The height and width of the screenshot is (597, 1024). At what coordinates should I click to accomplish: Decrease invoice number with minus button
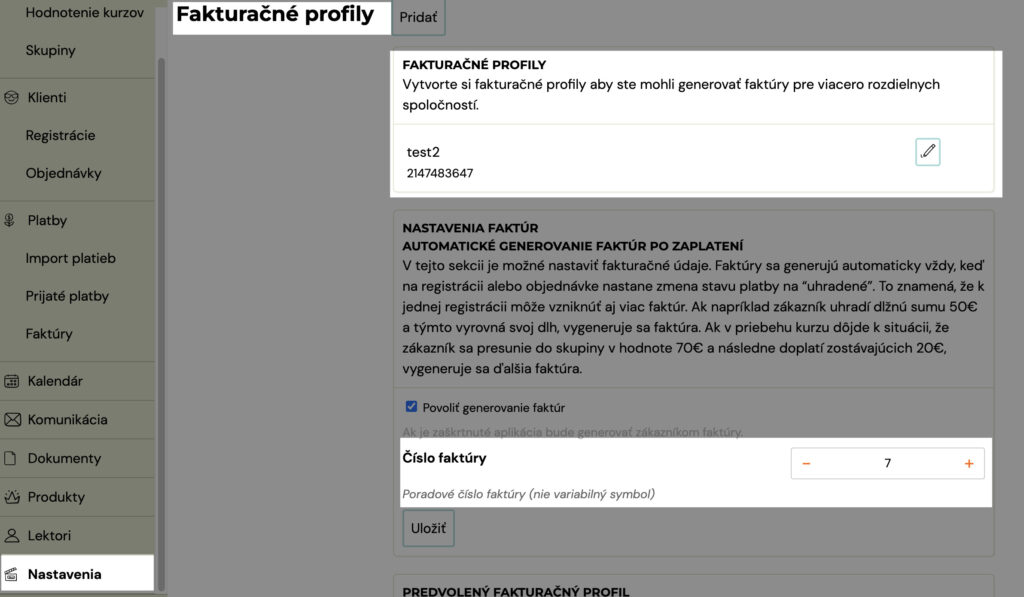(806, 464)
